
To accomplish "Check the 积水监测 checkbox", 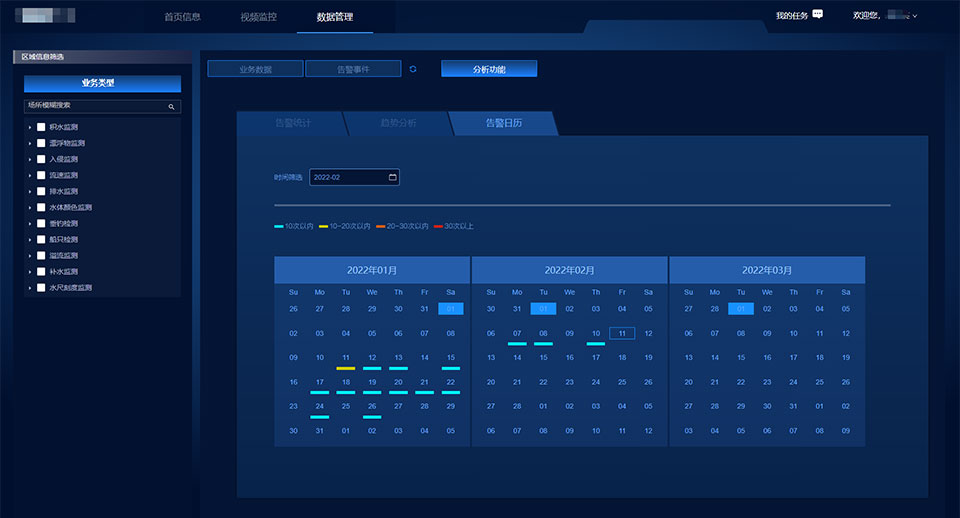I will coord(41,127).
